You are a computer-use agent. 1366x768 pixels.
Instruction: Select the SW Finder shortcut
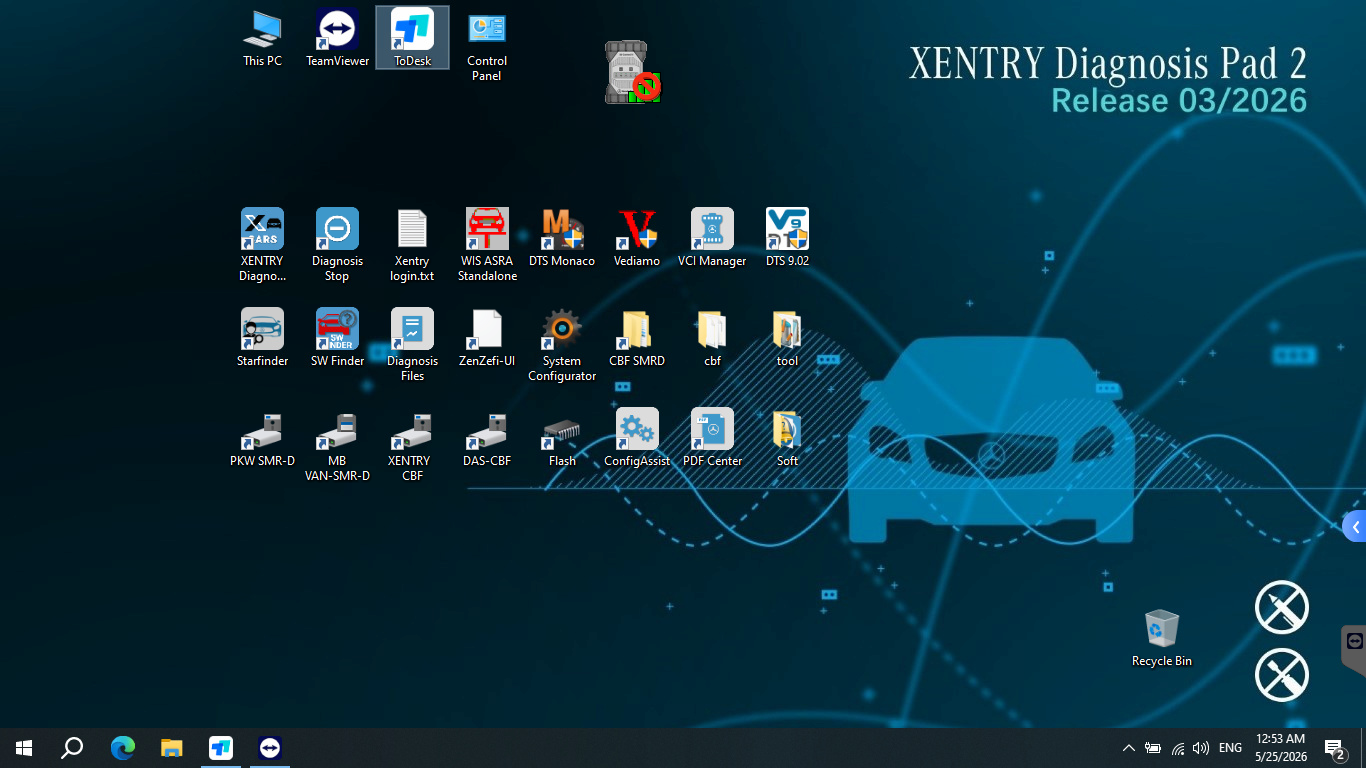(337, 338)
